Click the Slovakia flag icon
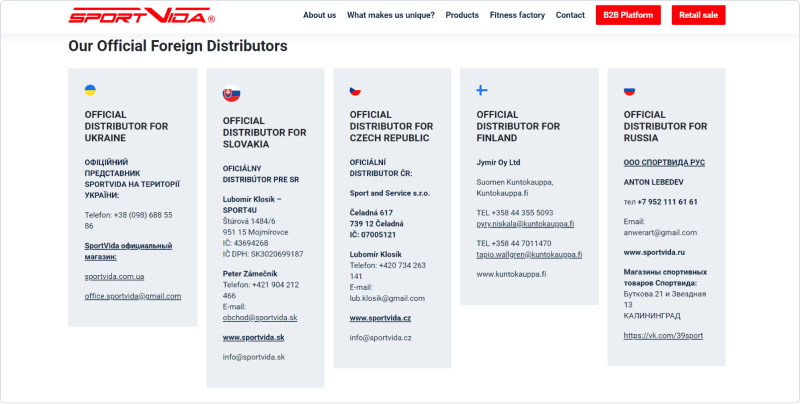The height and width of the screenshot is (404, 800). 231,95
